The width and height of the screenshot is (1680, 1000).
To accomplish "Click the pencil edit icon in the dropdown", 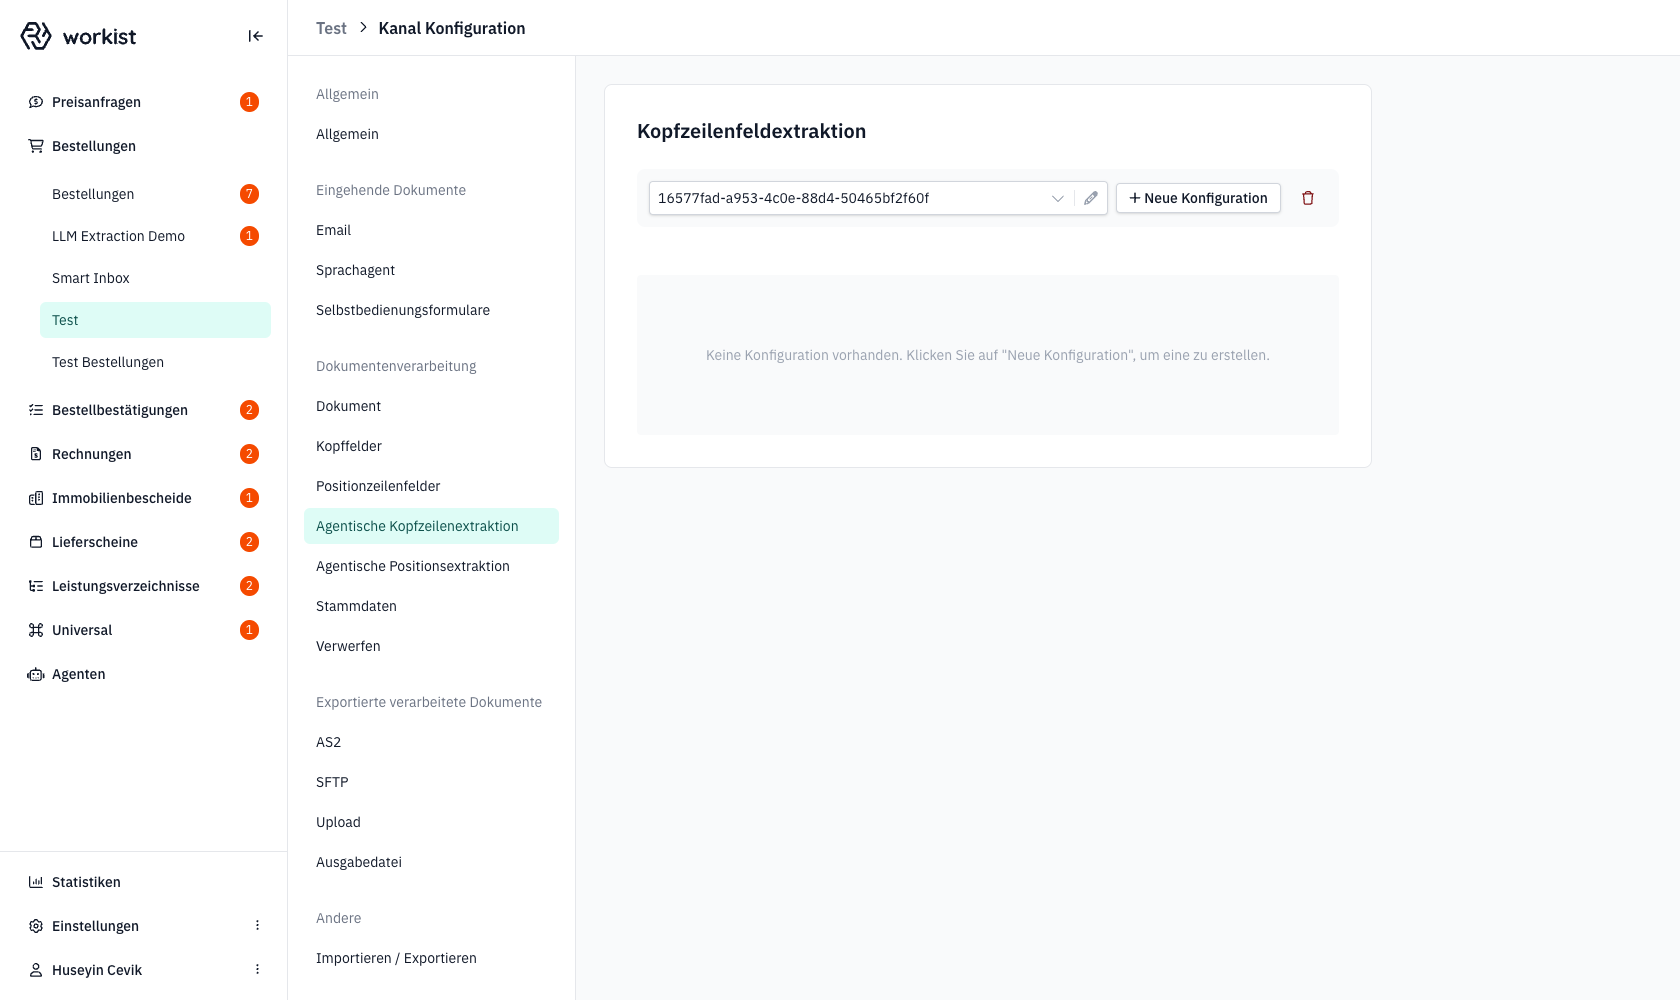I will 1090,198.
